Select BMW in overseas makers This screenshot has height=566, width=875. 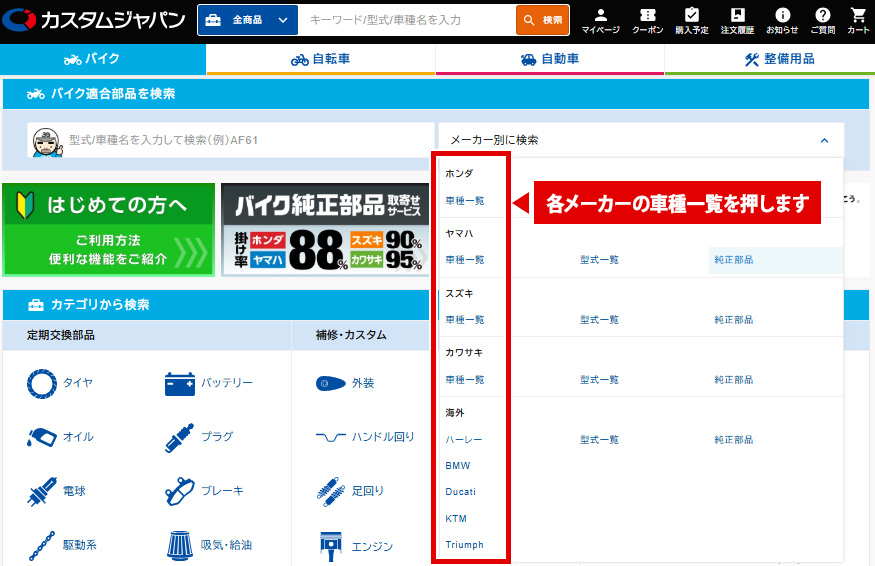pyautogui.click(x=458, y=466)
